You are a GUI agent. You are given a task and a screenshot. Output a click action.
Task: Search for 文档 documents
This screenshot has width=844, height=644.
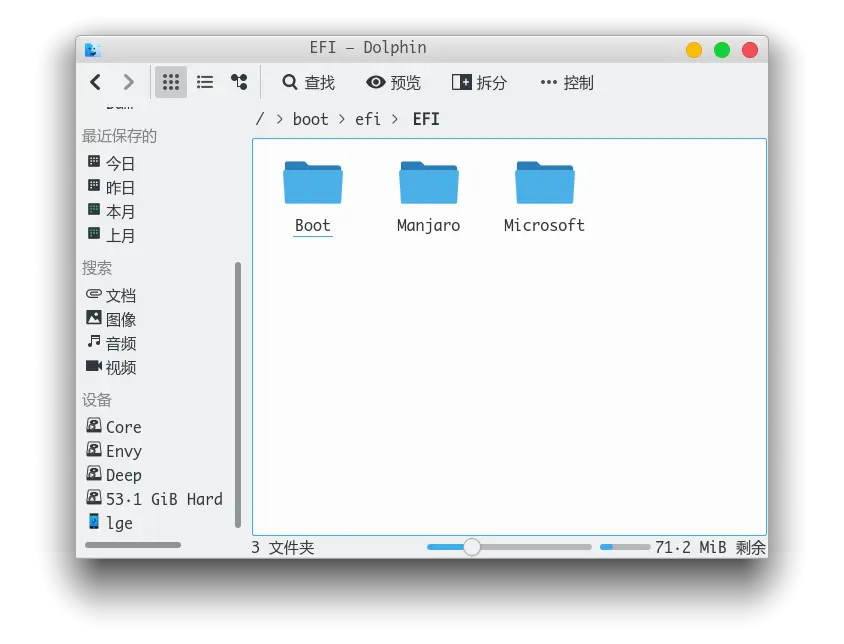pos(121,295)
